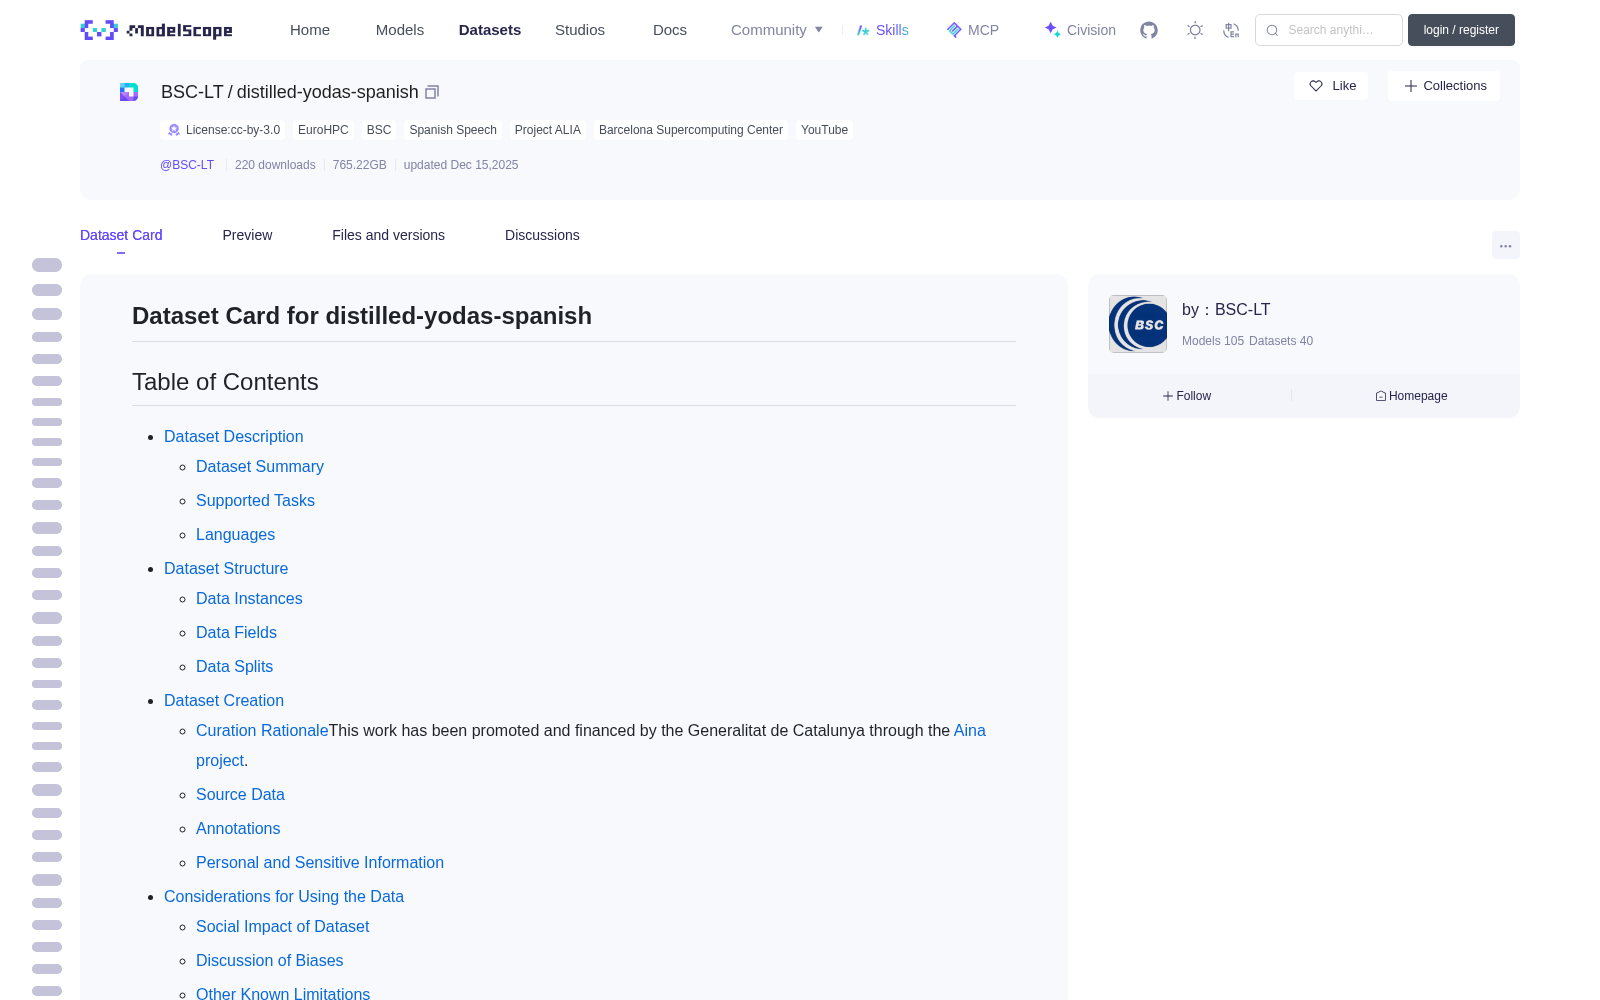The image size is (1600, 1000).
Task: Jump to Supported Tasks section
Action: coord(255,500)
